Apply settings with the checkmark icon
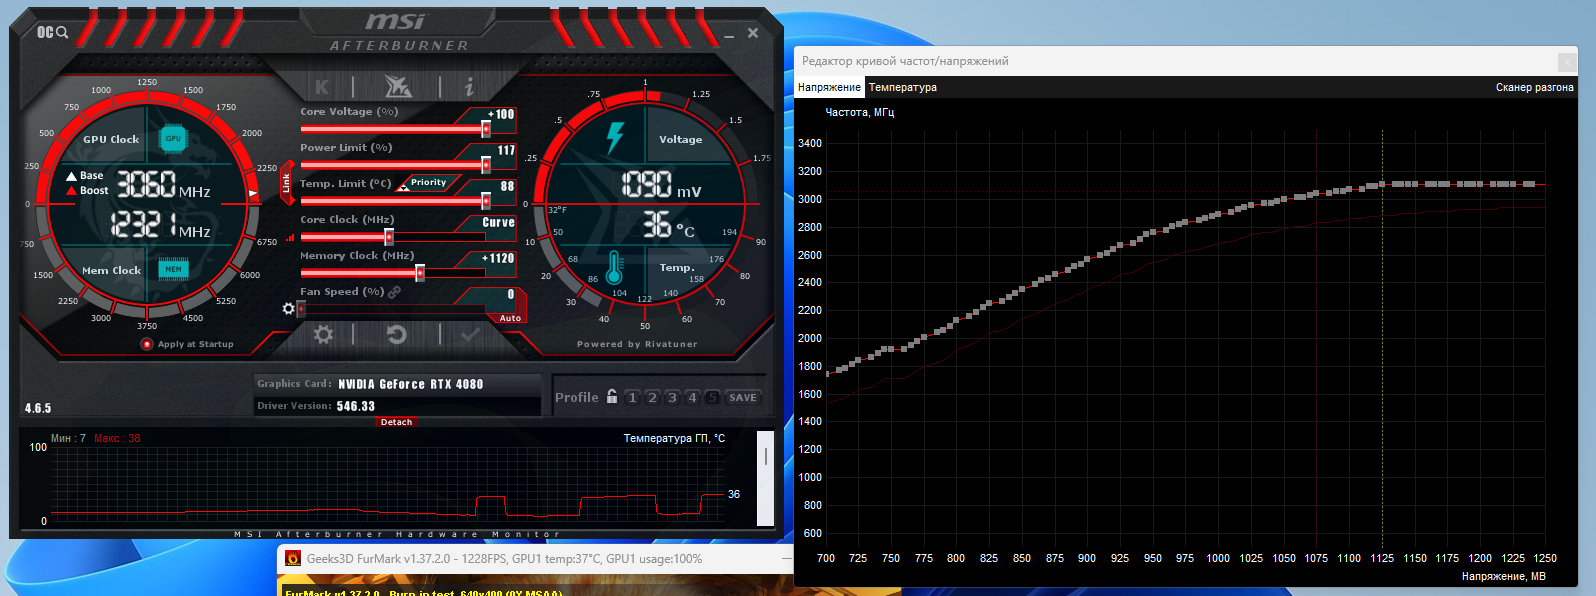1596x596 pixels. tap(470, 335)
